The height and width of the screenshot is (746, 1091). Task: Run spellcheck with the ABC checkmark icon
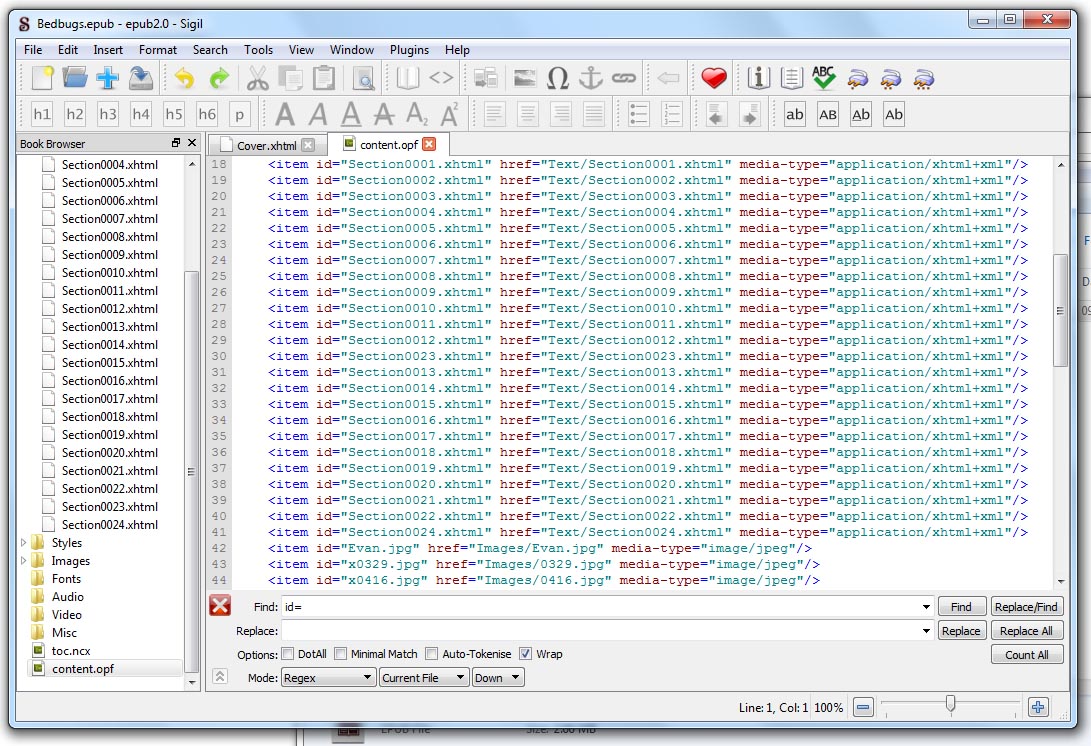pos(823,78)
